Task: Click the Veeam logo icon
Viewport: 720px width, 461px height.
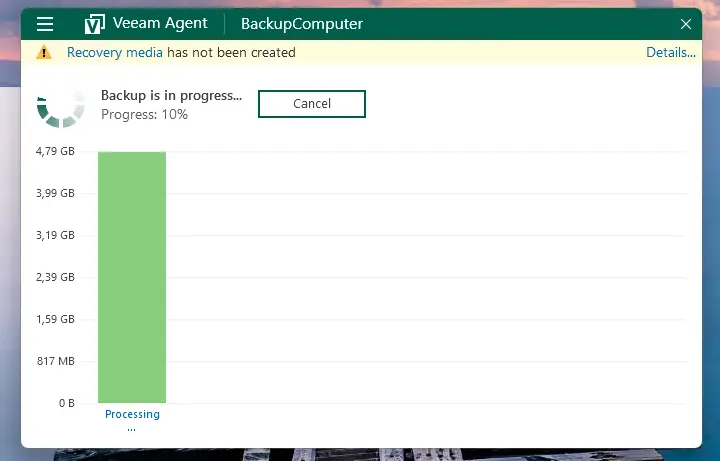Action: click(x=96, y=24)
